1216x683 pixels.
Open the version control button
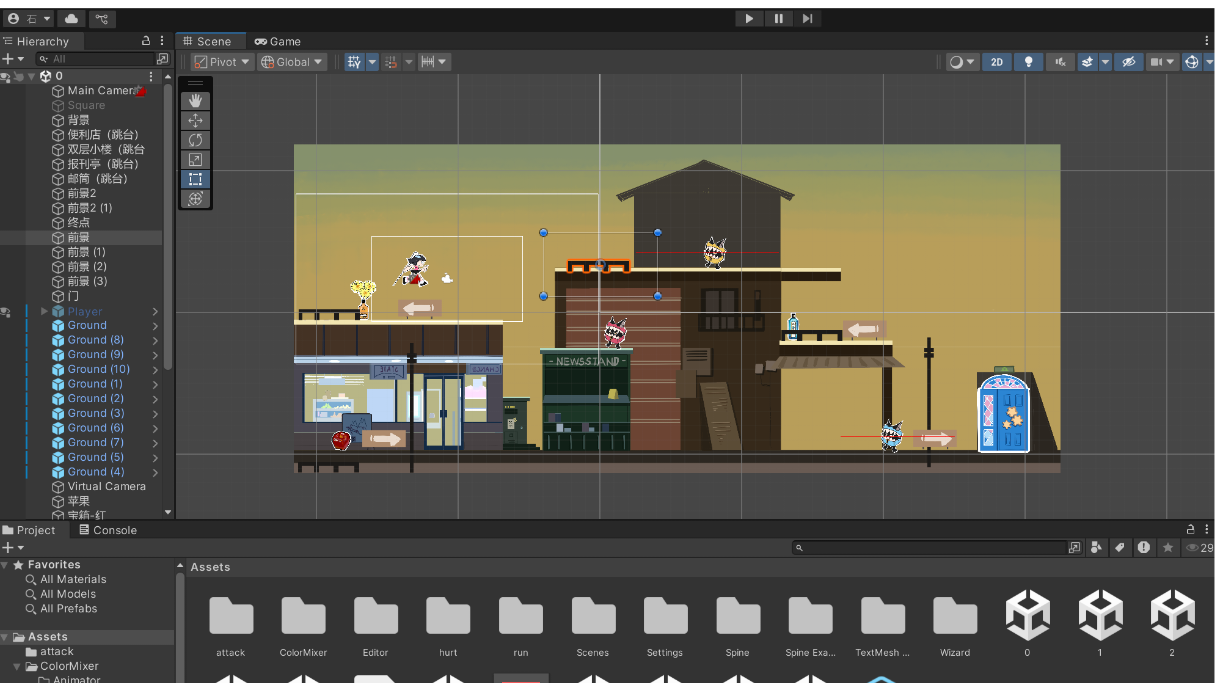pyautogui.click(x=102, y=19)
